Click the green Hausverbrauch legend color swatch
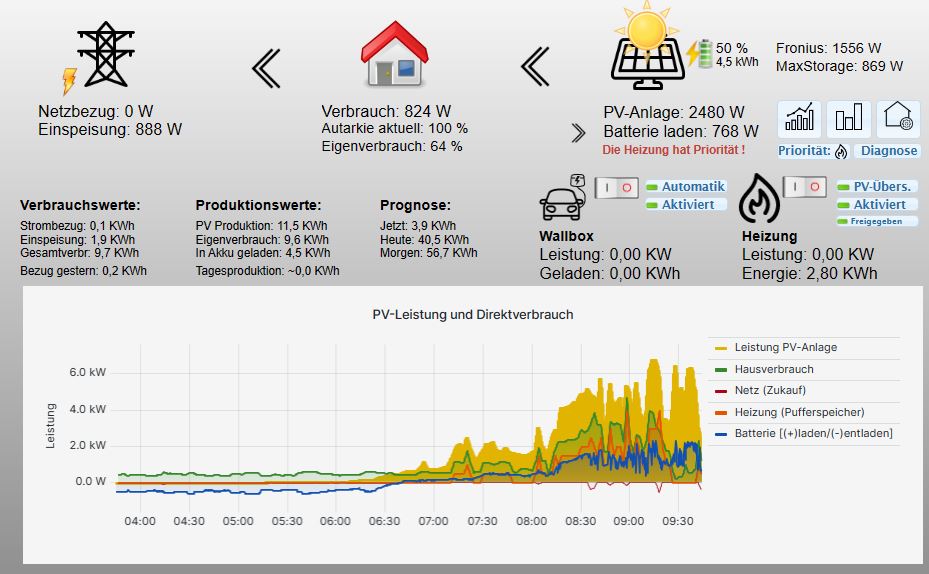This screenshot has width=929, height=574. click(721, 370)
